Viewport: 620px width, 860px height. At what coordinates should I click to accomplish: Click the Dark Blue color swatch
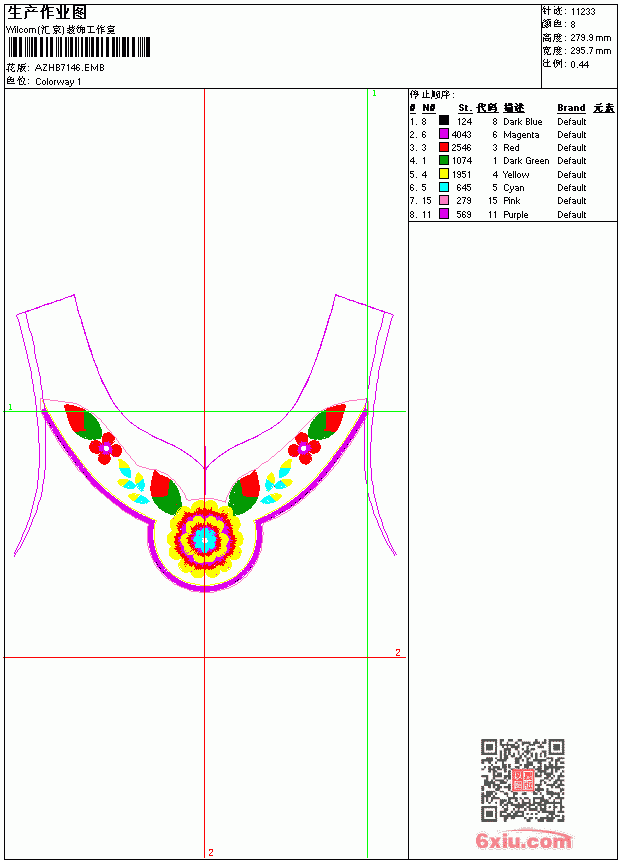tap(444, 121)
